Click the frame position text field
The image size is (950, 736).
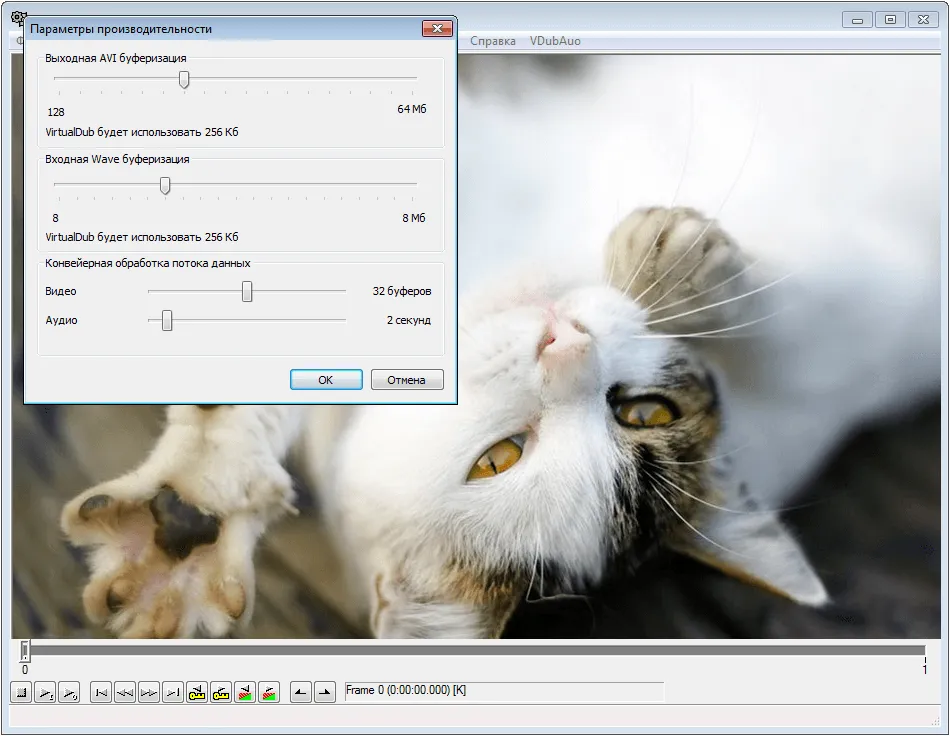coord(504,691)
